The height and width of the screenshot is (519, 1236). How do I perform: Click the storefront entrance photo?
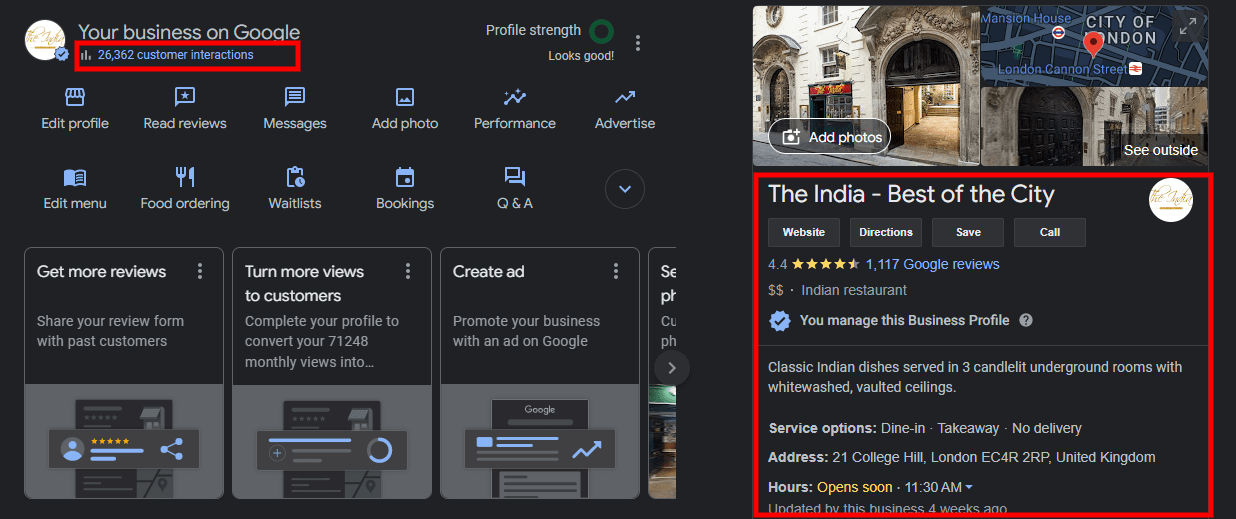point(866,86)
